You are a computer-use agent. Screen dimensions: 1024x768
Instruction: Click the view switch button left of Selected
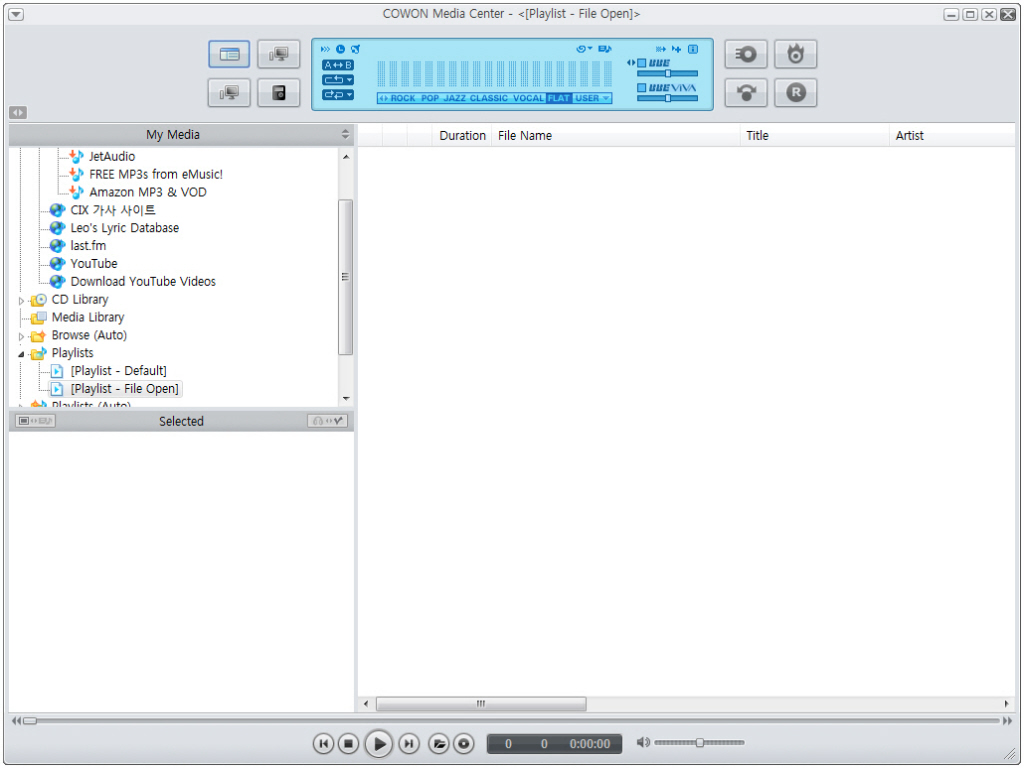35,421
